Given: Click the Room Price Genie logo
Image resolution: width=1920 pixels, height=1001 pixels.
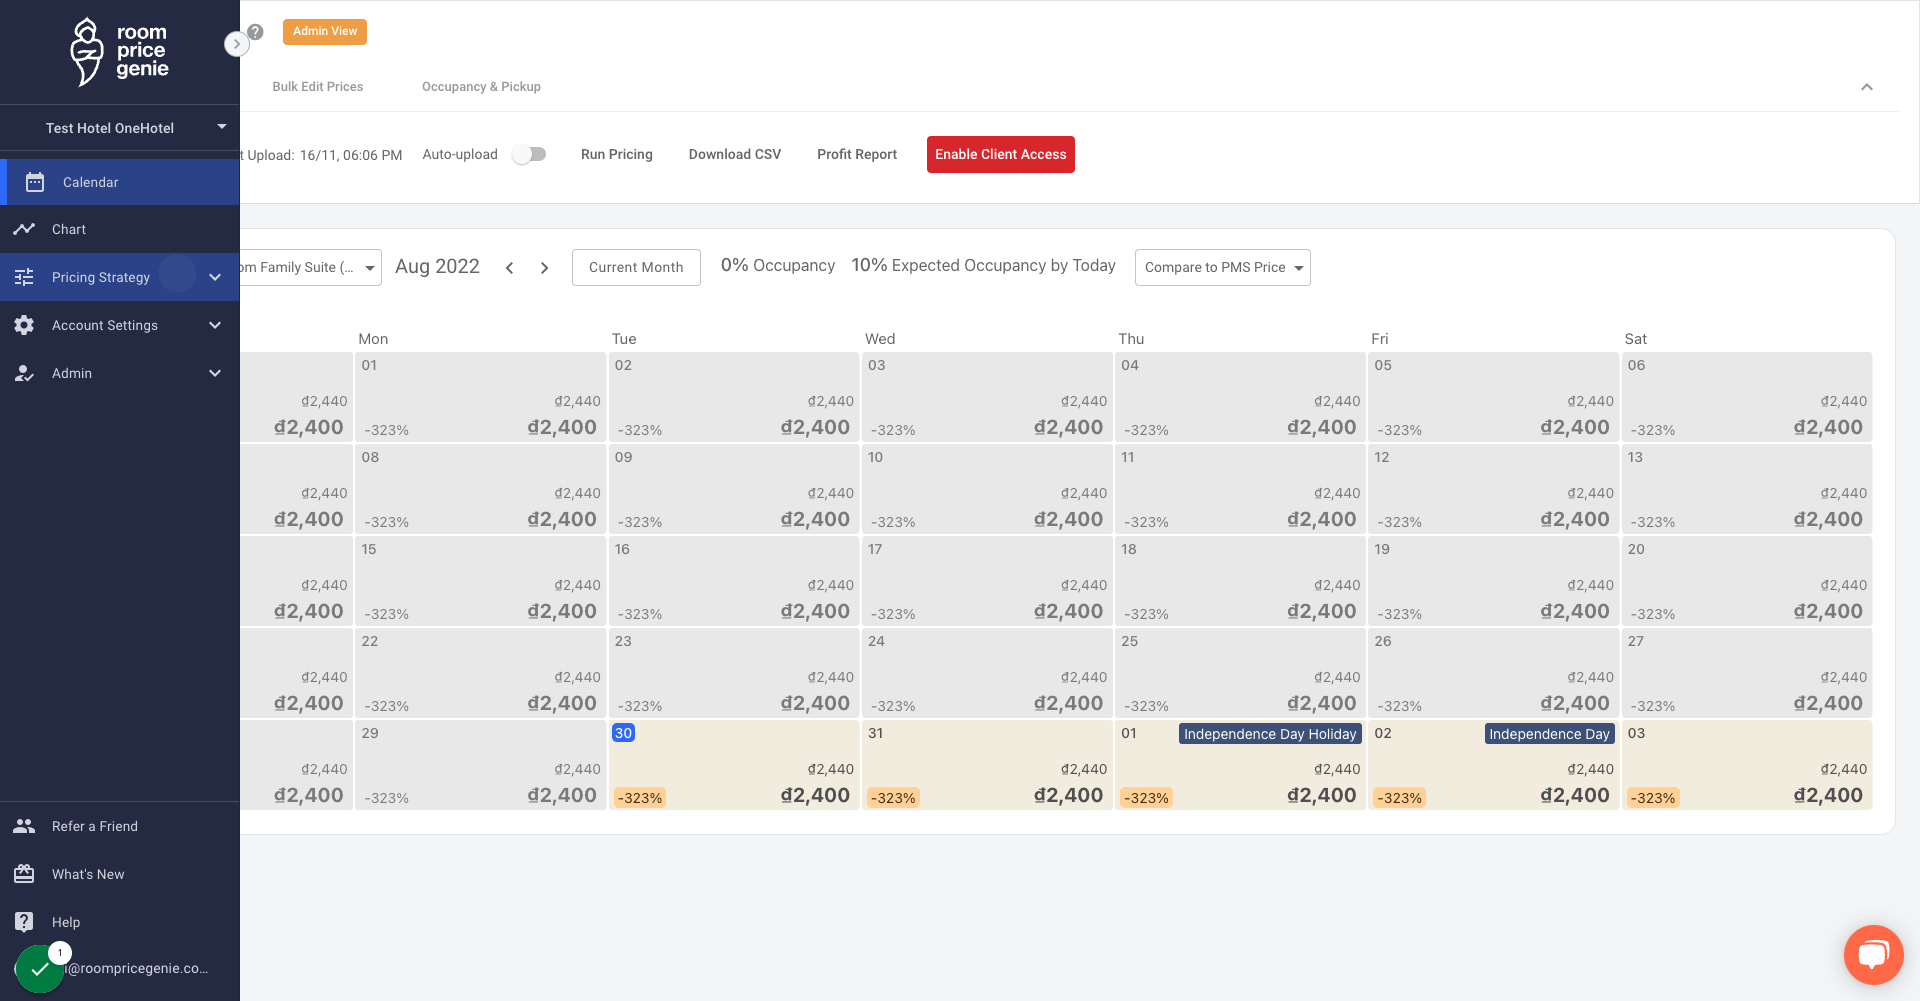Looking at the screenshot, I should (x=119, y=52).
